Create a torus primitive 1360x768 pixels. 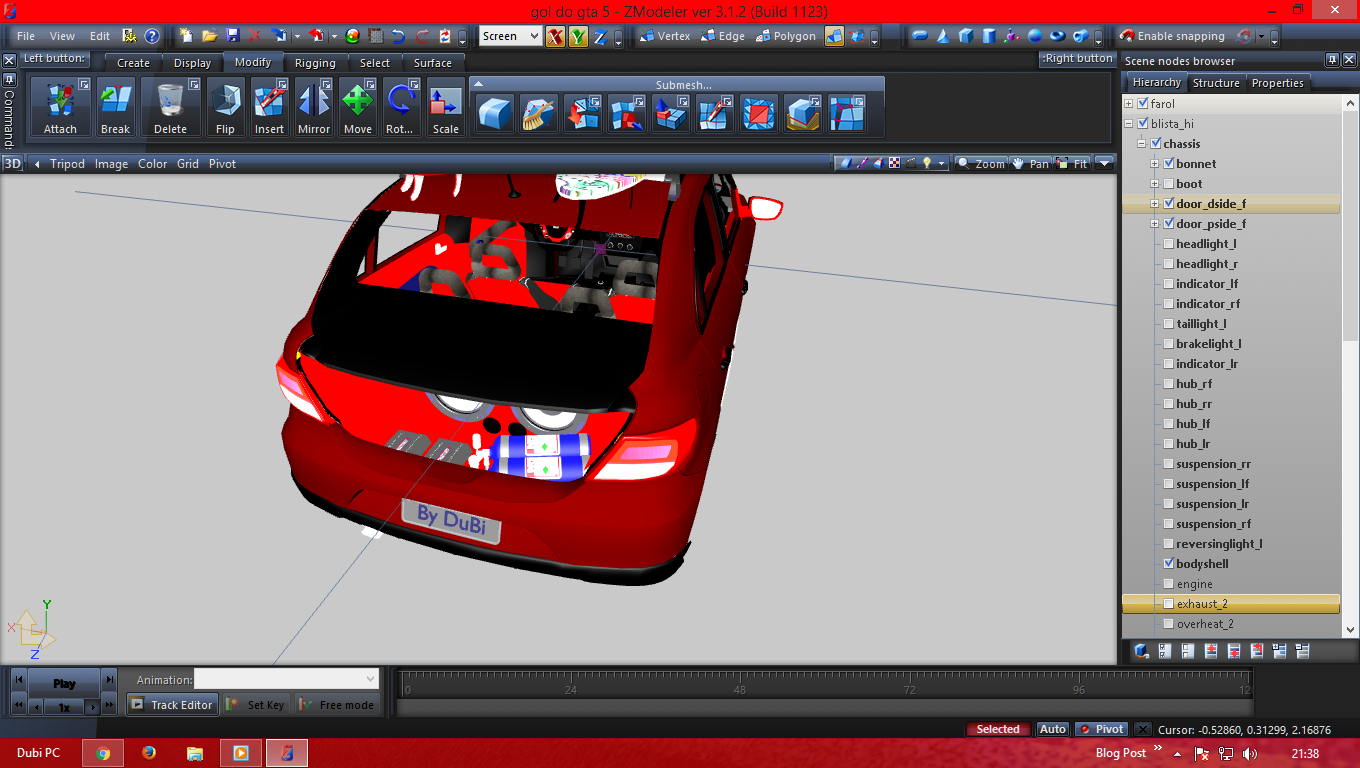click(1058, 36)
